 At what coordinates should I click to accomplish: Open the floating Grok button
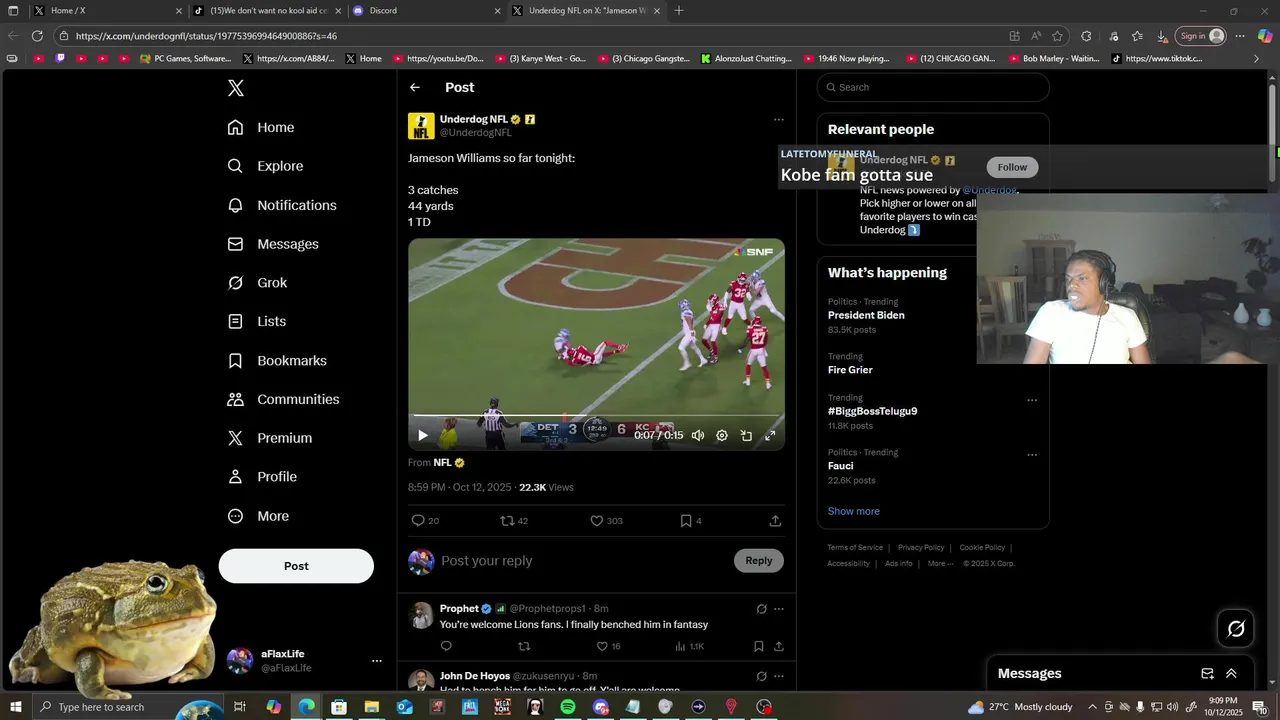pyautogui.click(x=1236, y=629)
